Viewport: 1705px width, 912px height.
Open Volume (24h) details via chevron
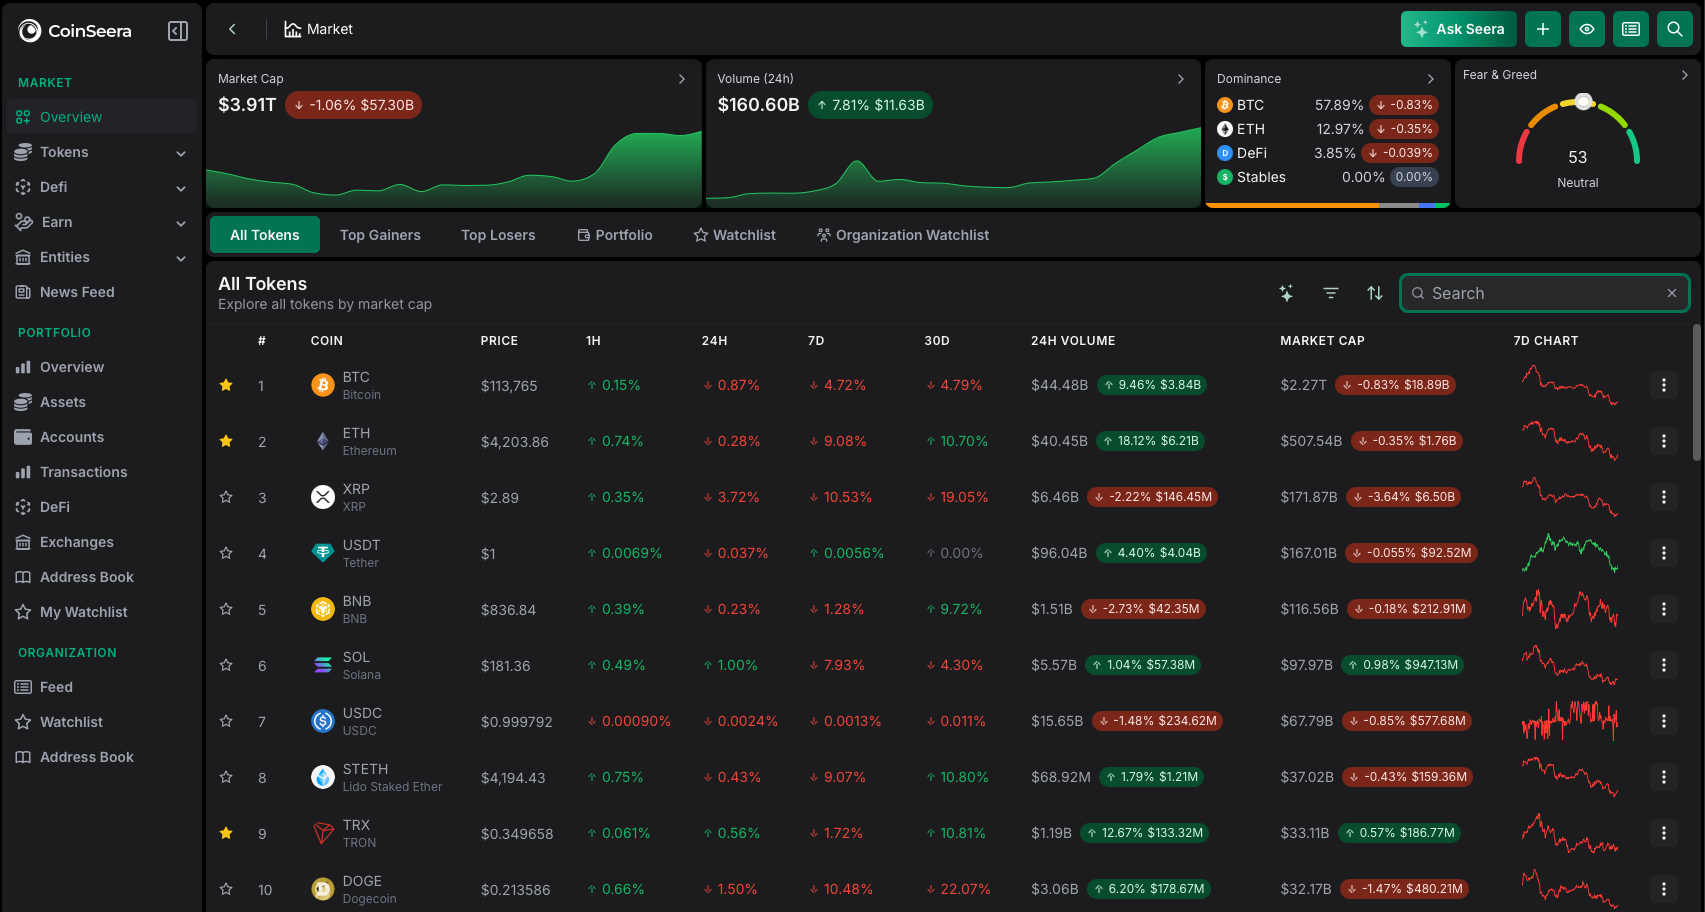1181,79
